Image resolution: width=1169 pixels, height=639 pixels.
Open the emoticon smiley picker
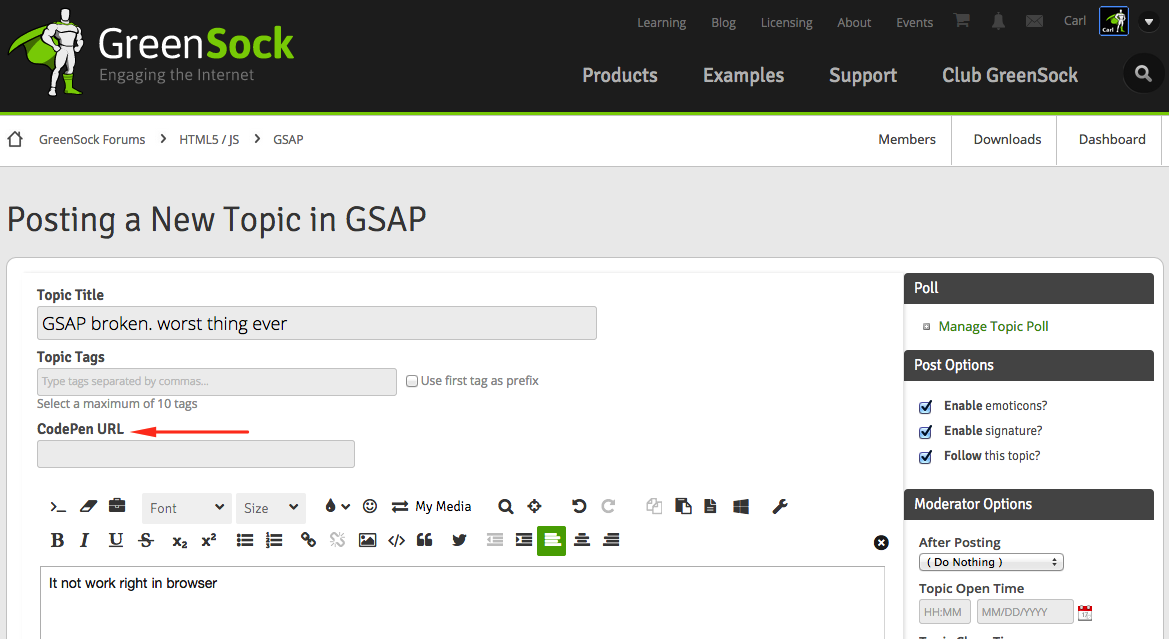click(370, 506)
